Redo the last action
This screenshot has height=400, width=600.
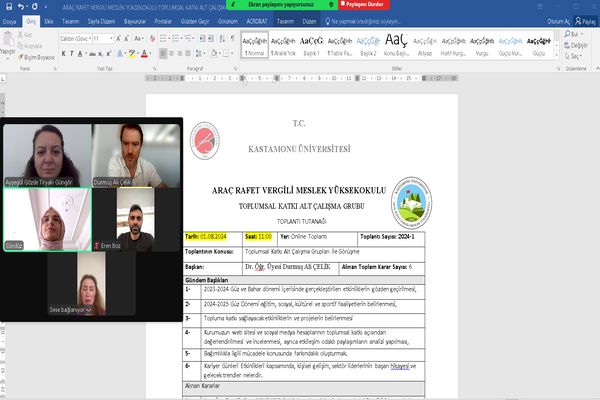click(35, 7)
